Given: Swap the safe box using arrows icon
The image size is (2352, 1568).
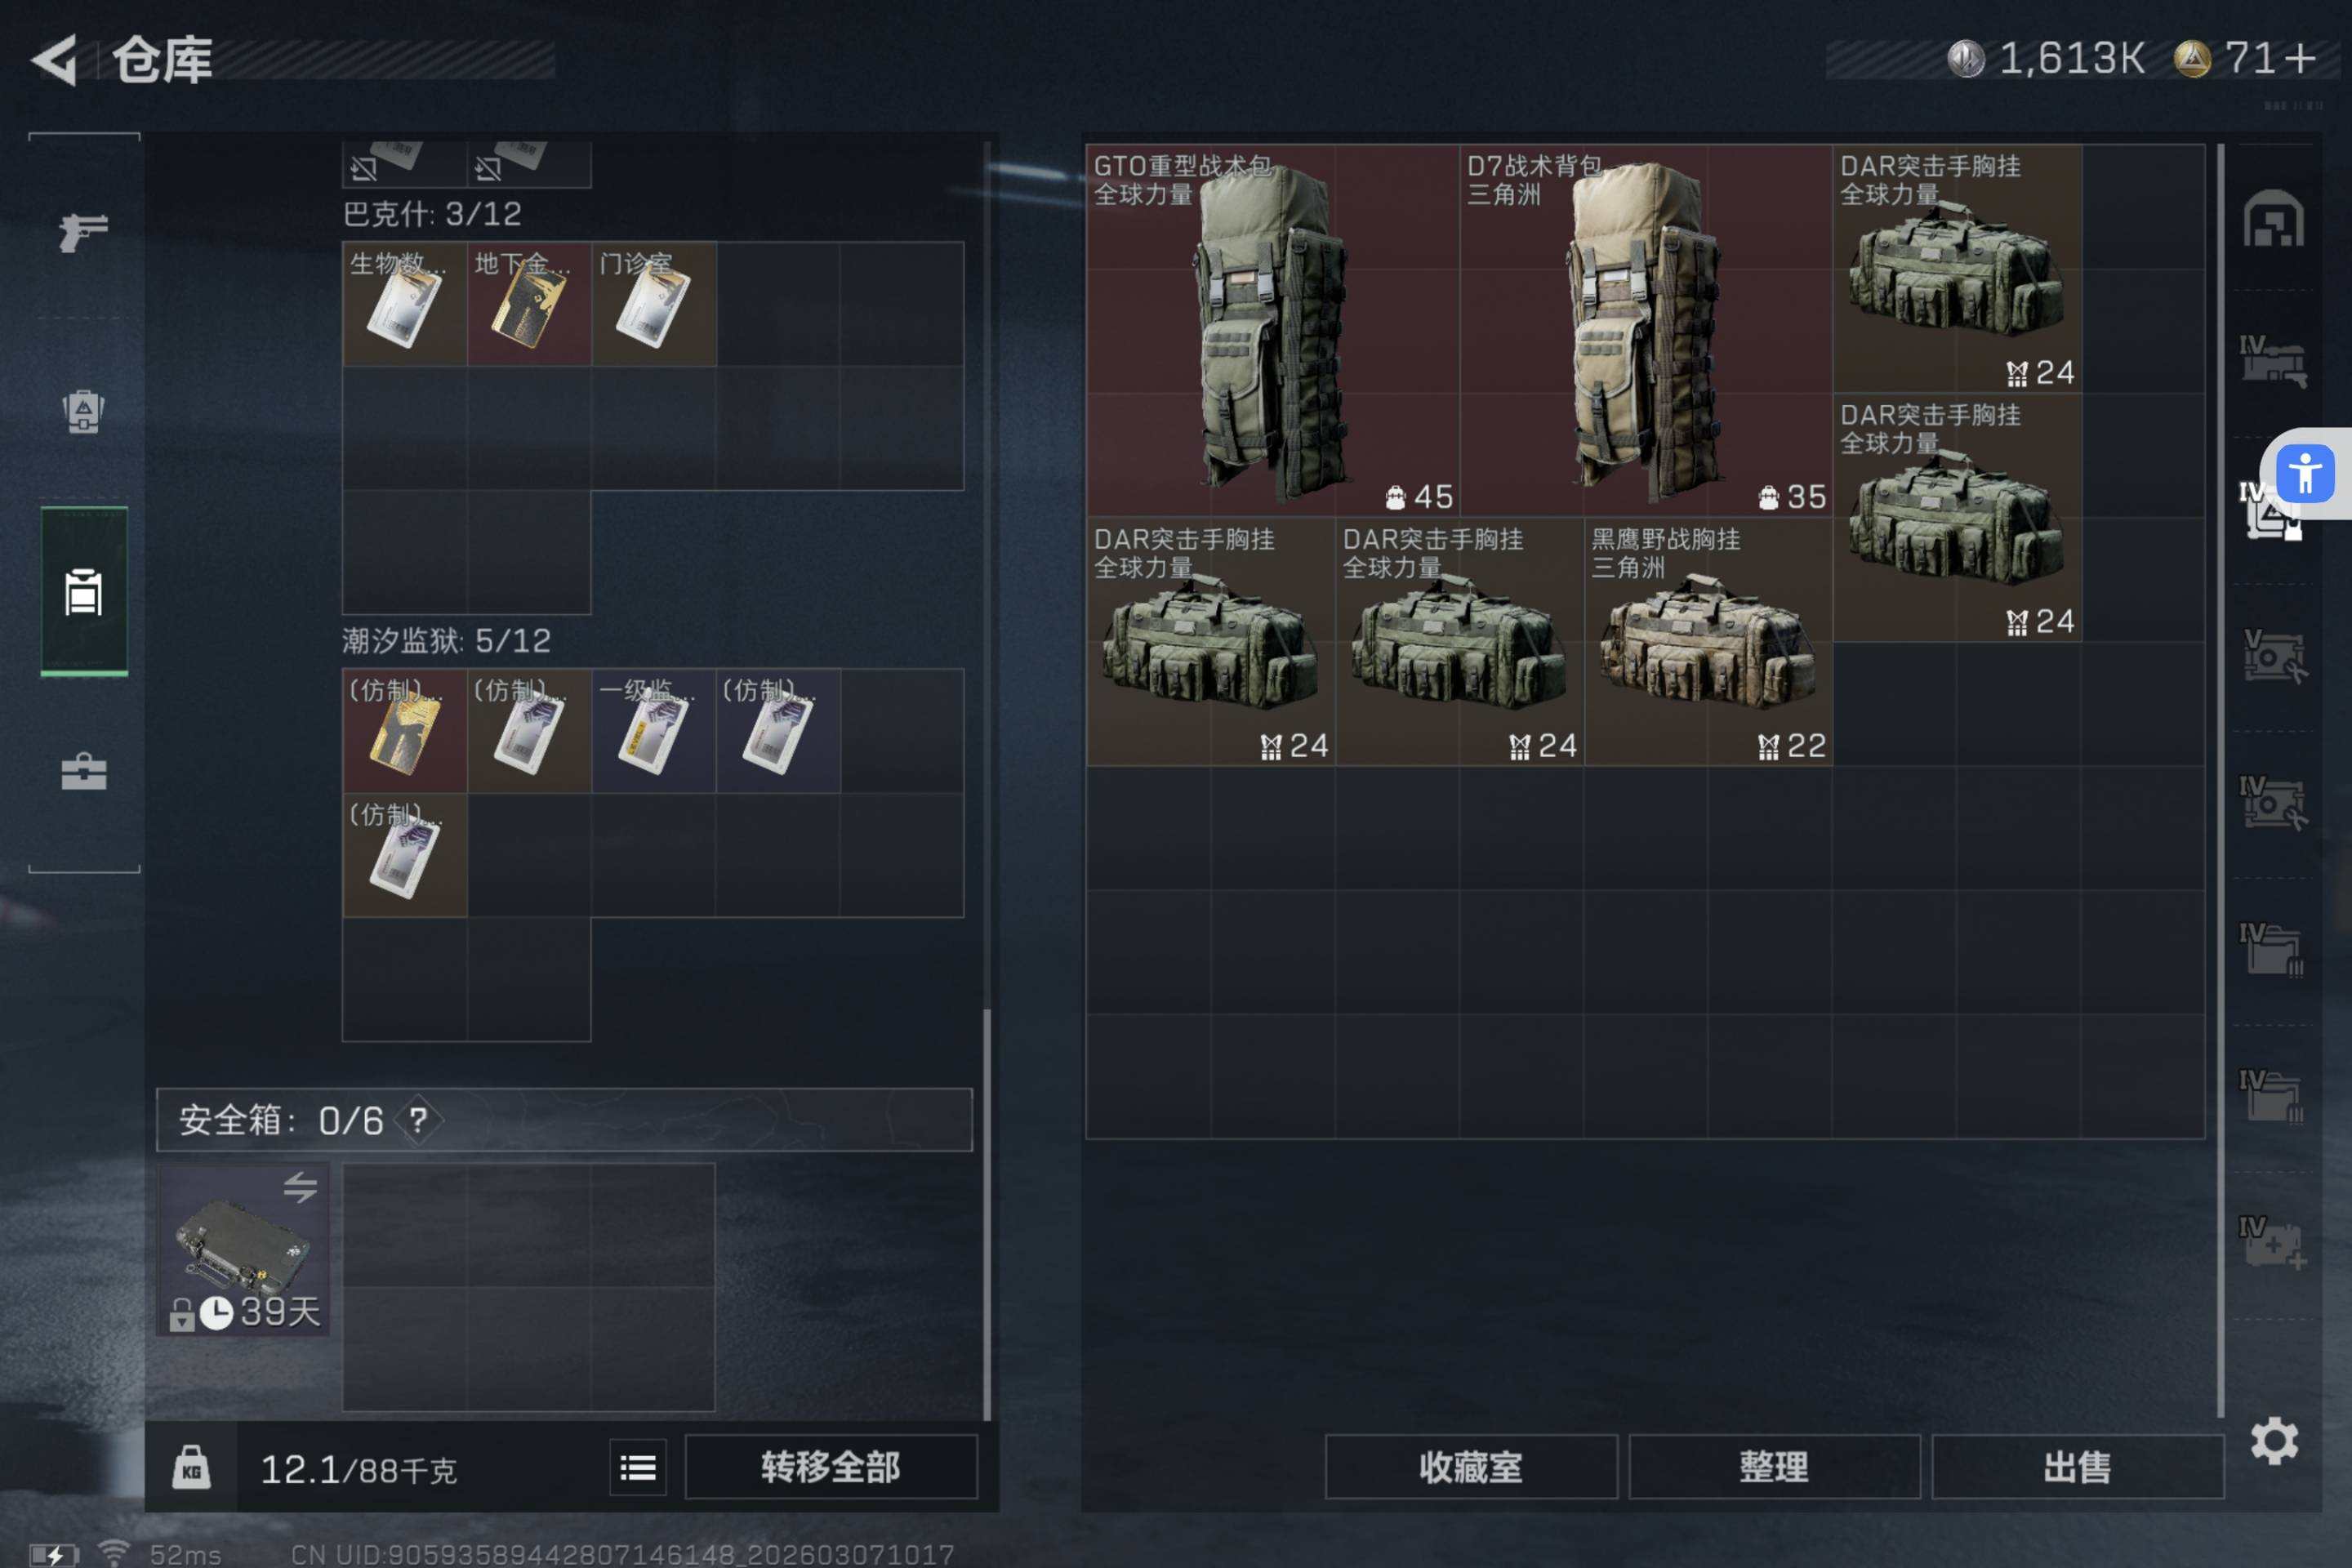Looking at the screenshot, I should click(x=300, y=1187).
